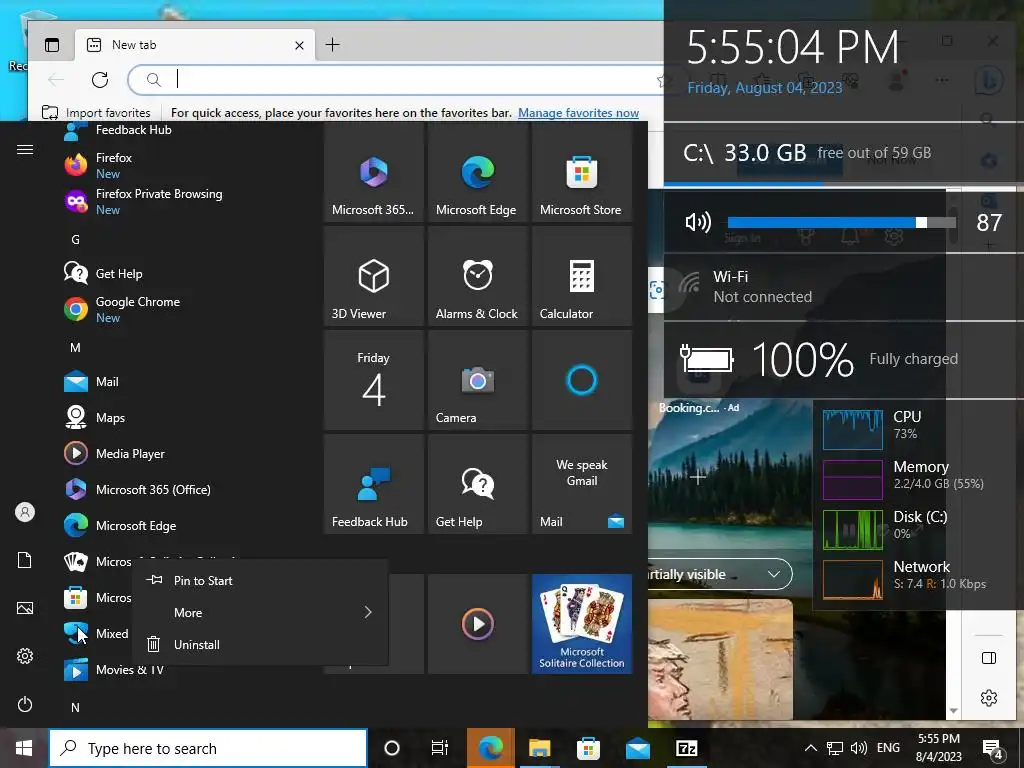The height and width of the screenshot is (768, 1024).
Task: Open the partially visible dropdown
Action: (x=720, y=574)
